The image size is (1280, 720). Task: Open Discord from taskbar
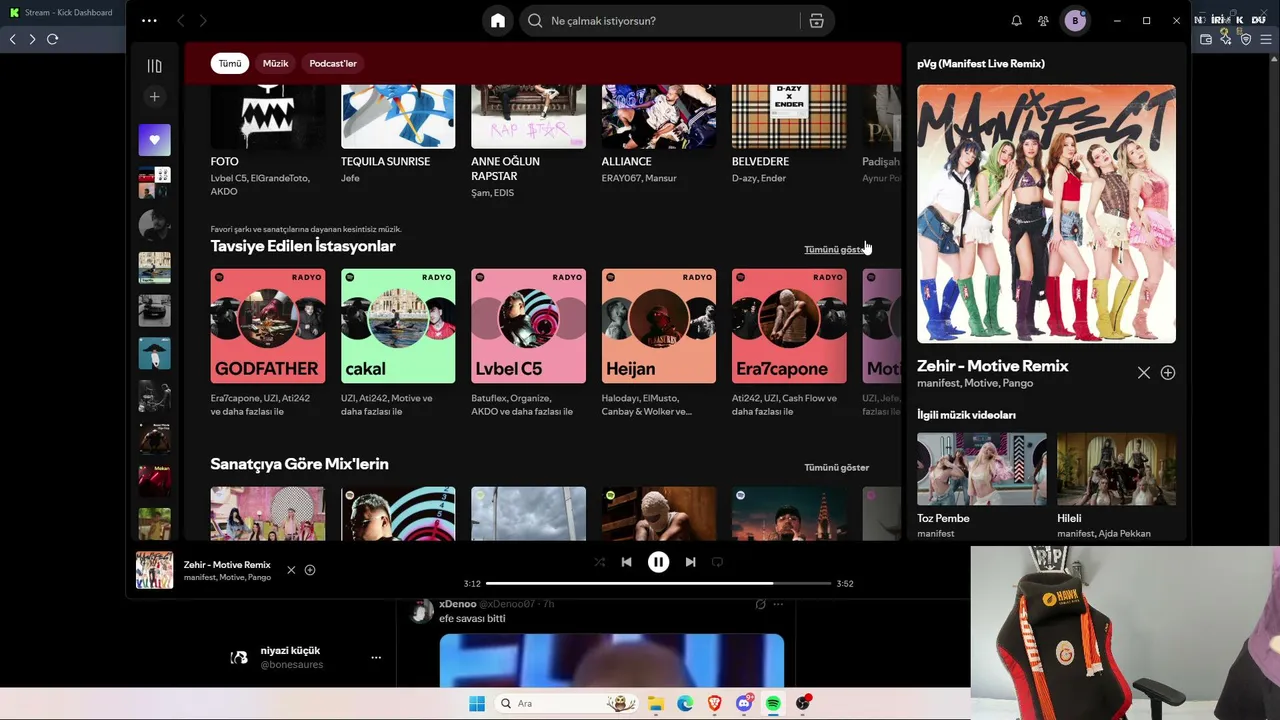pyautogui.click(x=744, y=704)
